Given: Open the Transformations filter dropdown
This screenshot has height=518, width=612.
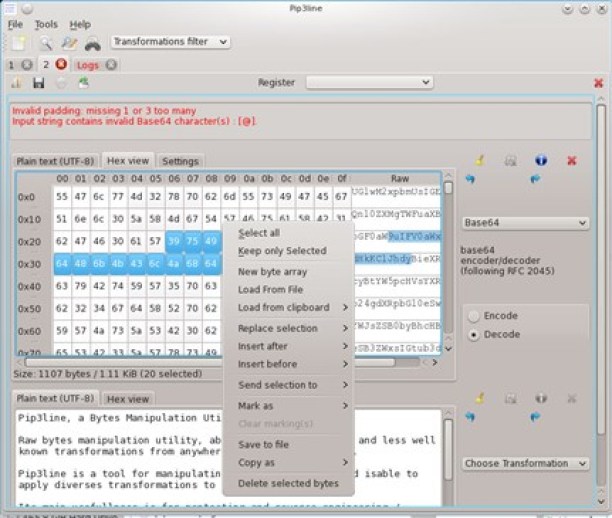Looking at the screenshot, I should pyautogui.click(x=169, y=42).
